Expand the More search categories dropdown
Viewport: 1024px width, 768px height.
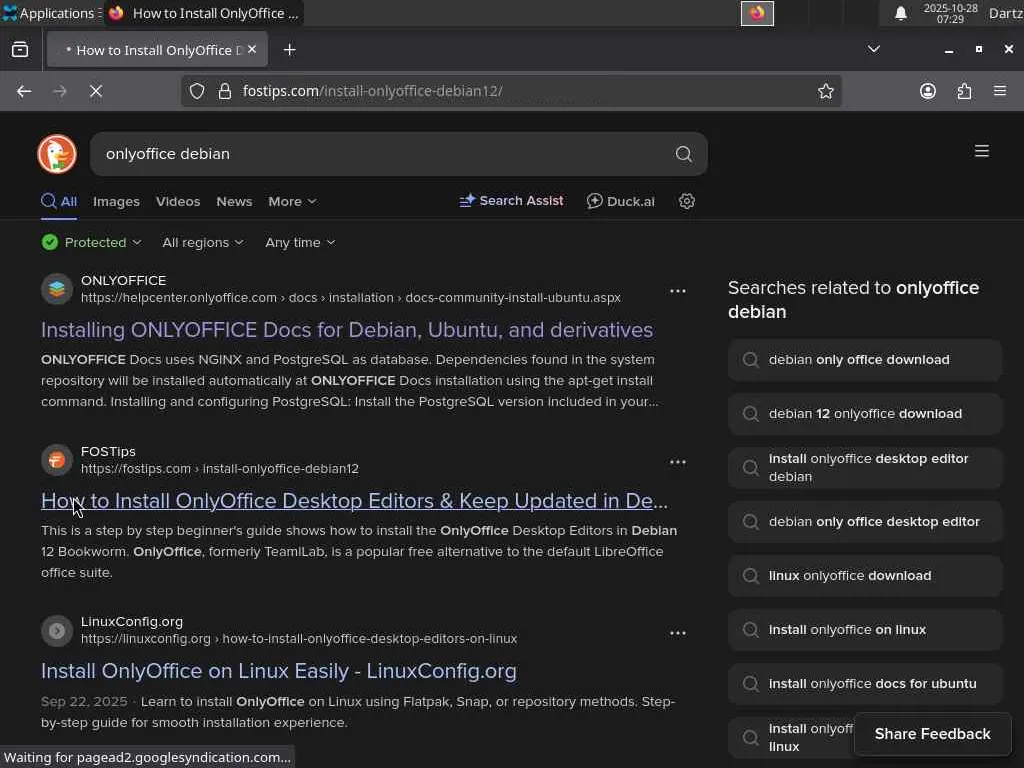(x=292, y=202)
